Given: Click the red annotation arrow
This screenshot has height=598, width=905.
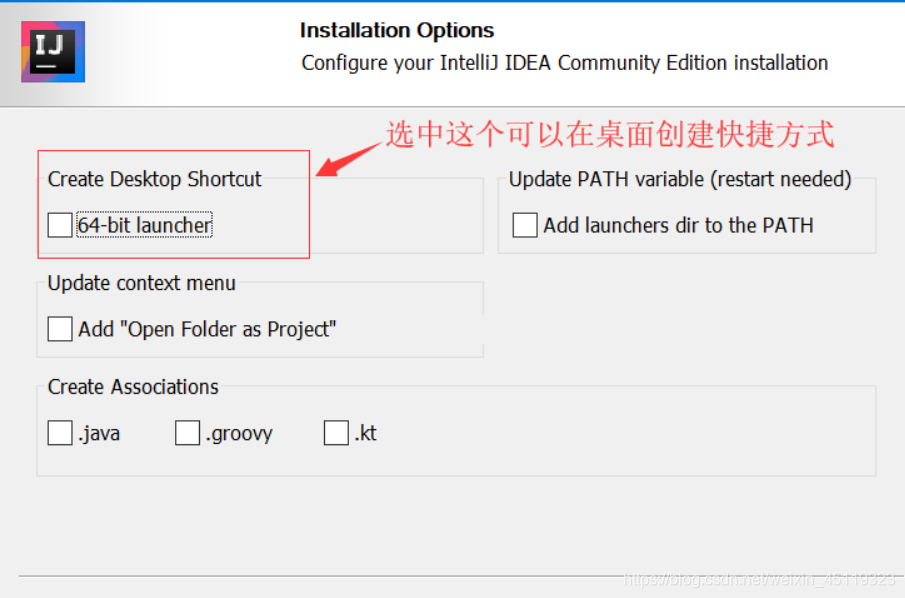Looking at the screenshot, I should click(x=349, y=159).
